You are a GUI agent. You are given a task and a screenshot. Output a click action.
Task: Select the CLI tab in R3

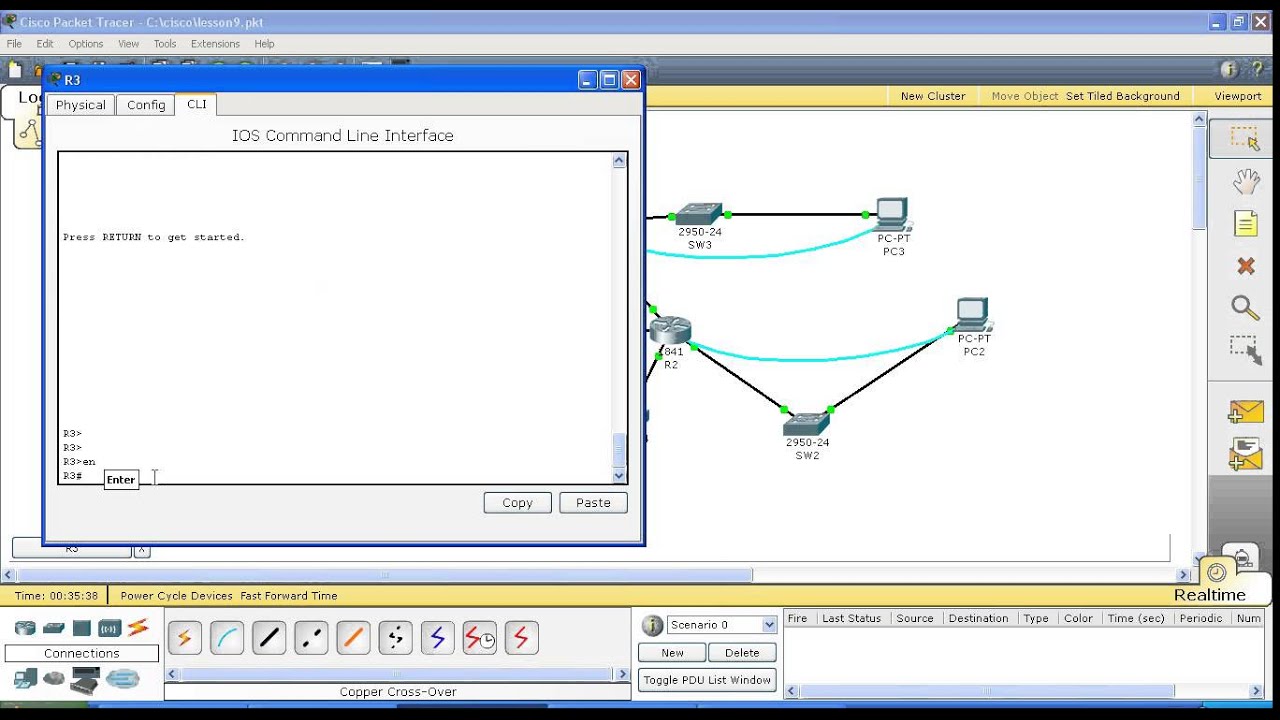click(196, 104)
